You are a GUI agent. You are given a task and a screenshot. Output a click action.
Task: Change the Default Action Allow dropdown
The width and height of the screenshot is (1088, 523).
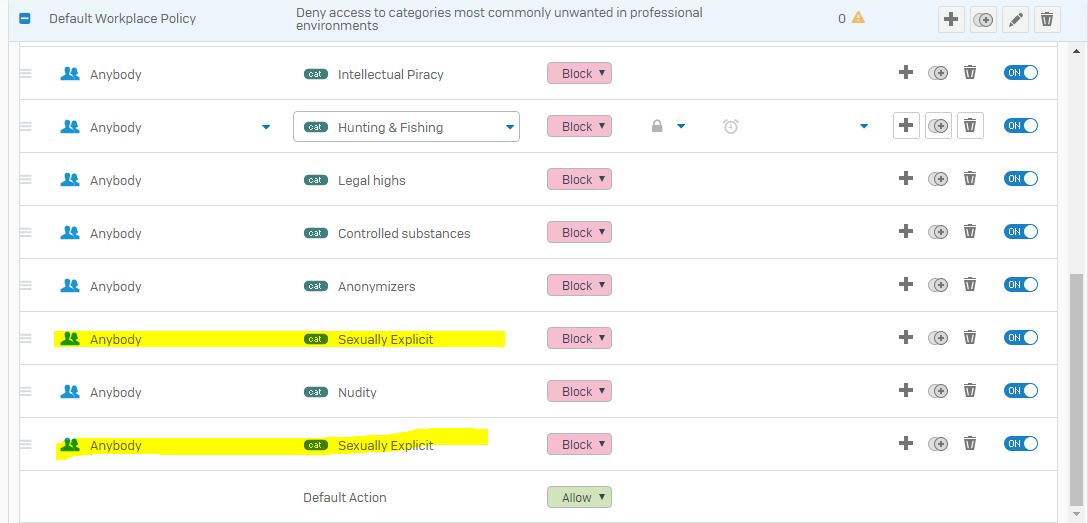tap(579, 497)
